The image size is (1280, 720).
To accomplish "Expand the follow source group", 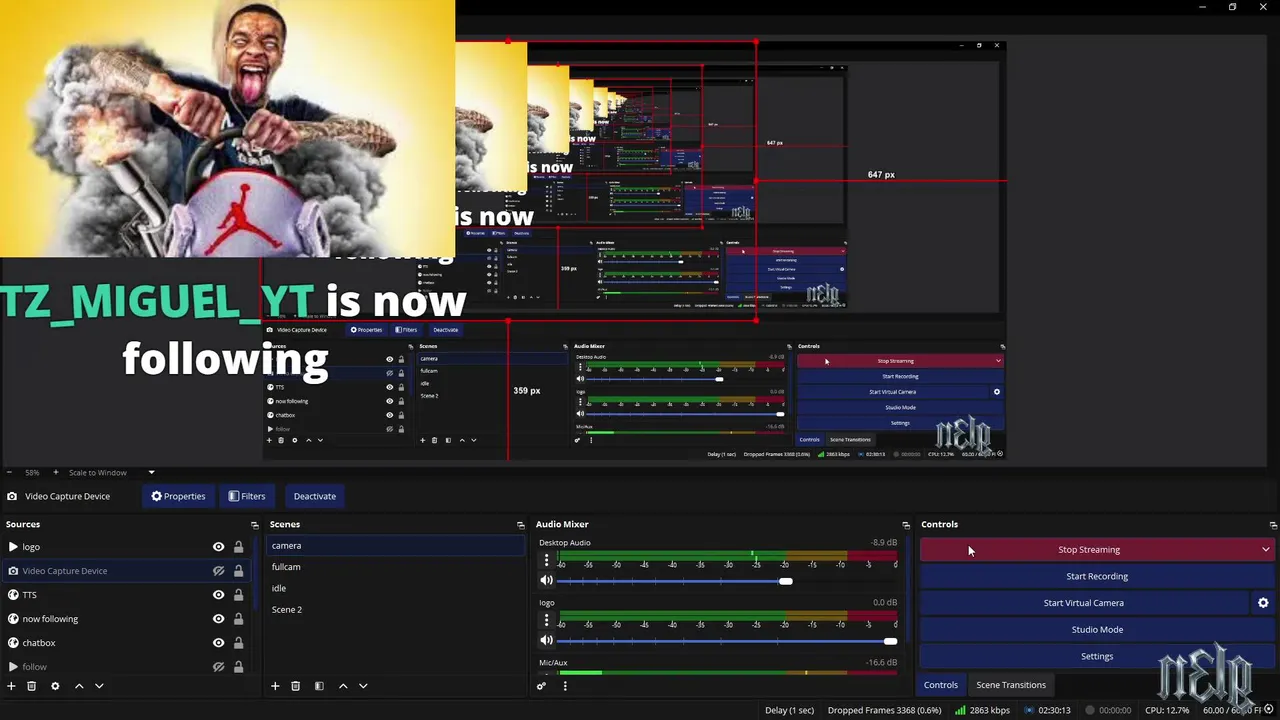I will (x=13, y=667).
